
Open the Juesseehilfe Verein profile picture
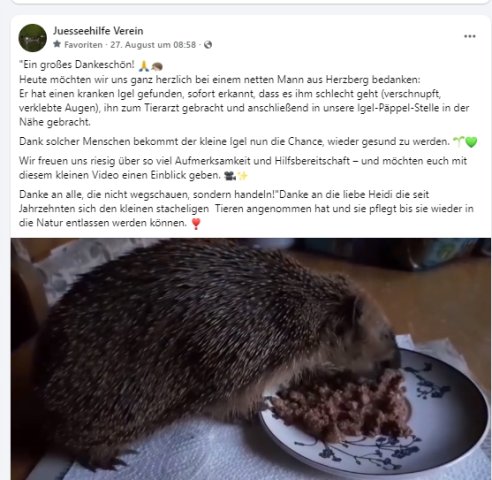33,38
